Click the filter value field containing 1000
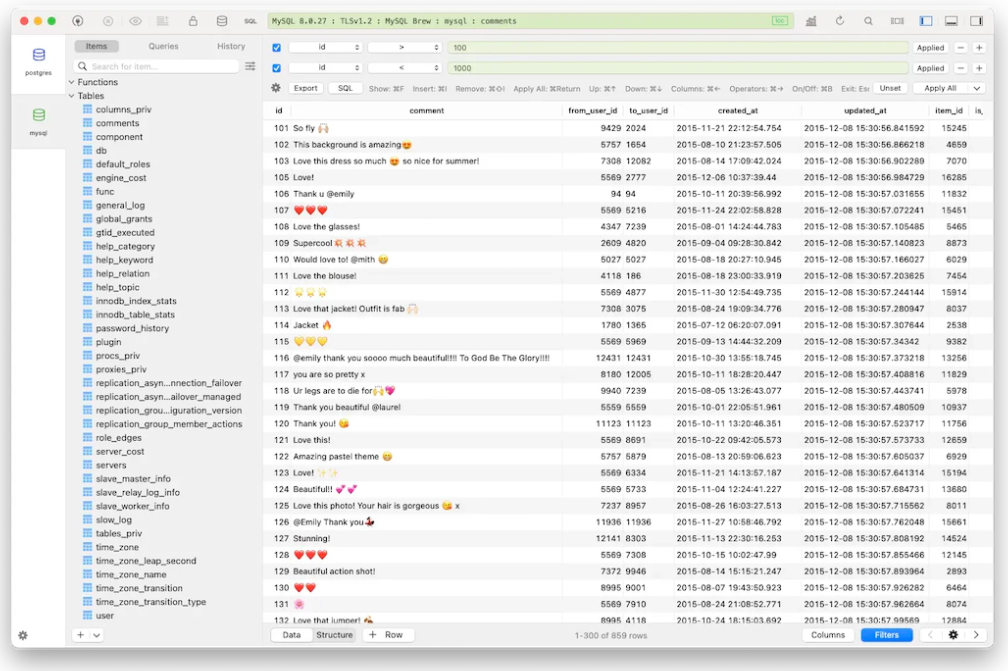The image size is (1008, 671). (x=678, y=68)
